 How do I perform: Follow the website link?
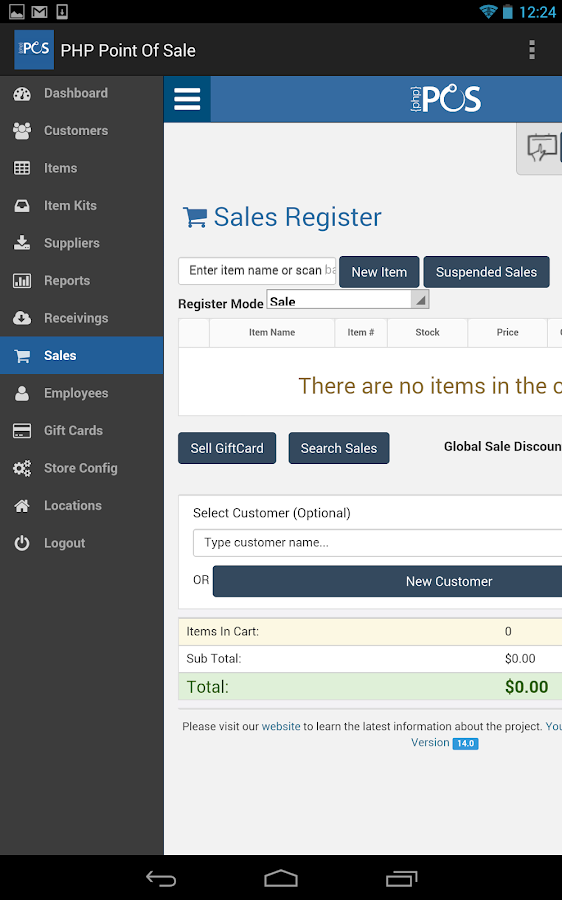tap(281, 727)
